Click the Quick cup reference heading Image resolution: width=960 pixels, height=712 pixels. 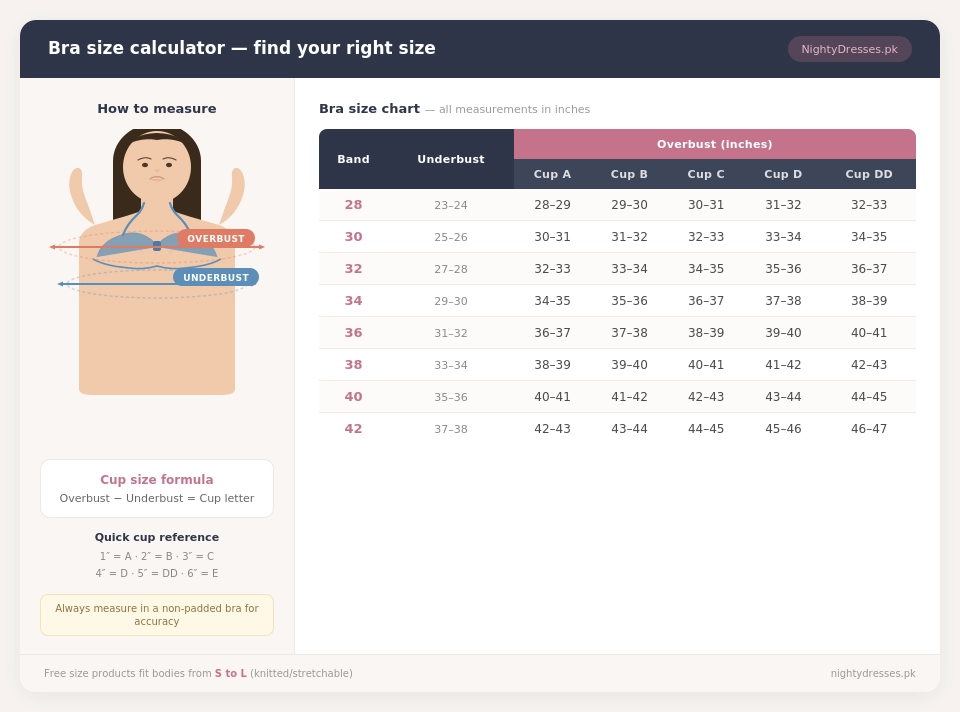click(x=157, y=537)
